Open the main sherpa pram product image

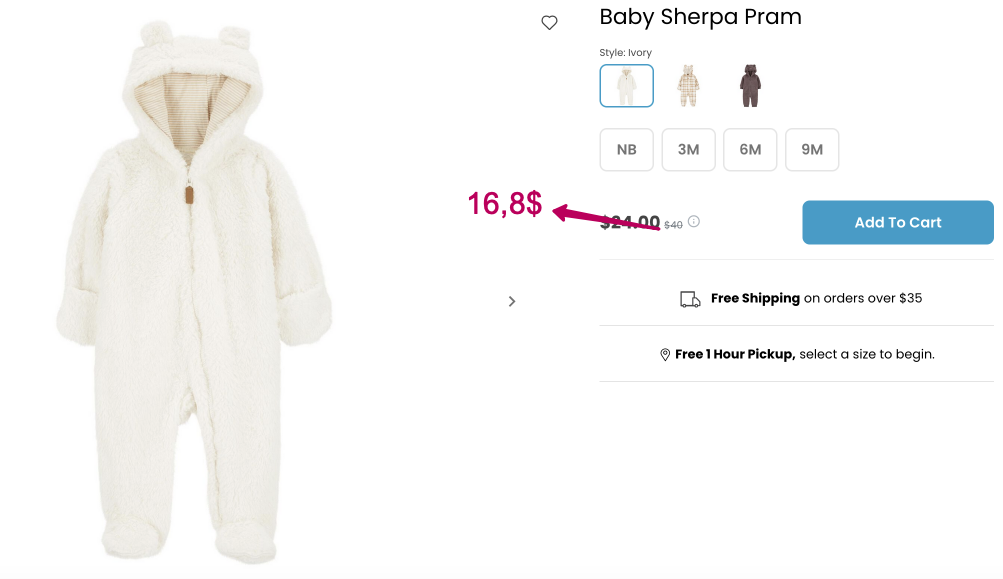193,290
